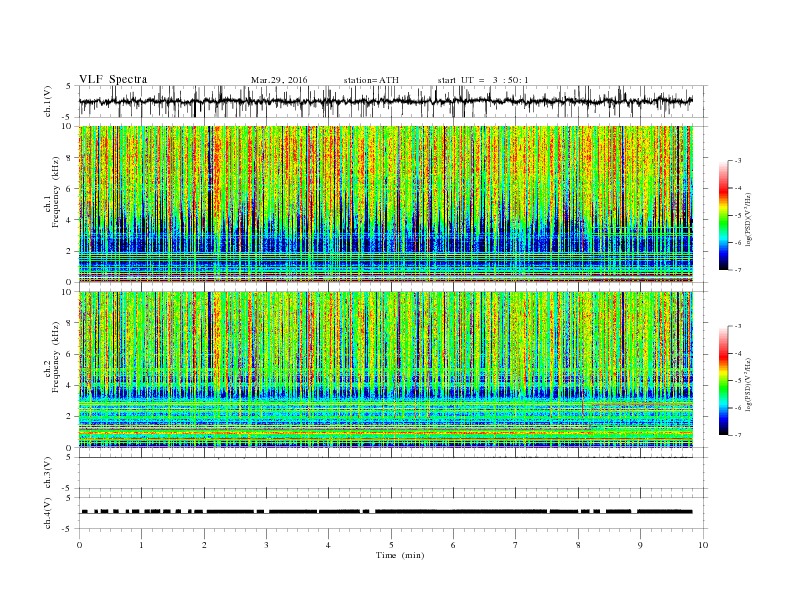Image resolution: width=792 pixels, height=612 pixels.
Task: Click time axis tick label "10" at bottom right
Action: [x=703, y=545]
